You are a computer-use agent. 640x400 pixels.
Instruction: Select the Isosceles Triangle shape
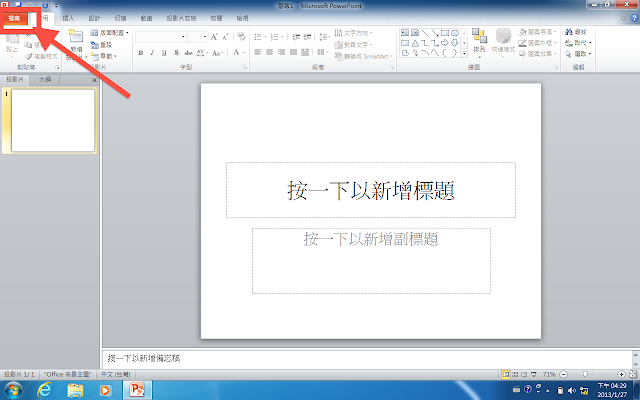click(415, 43)
